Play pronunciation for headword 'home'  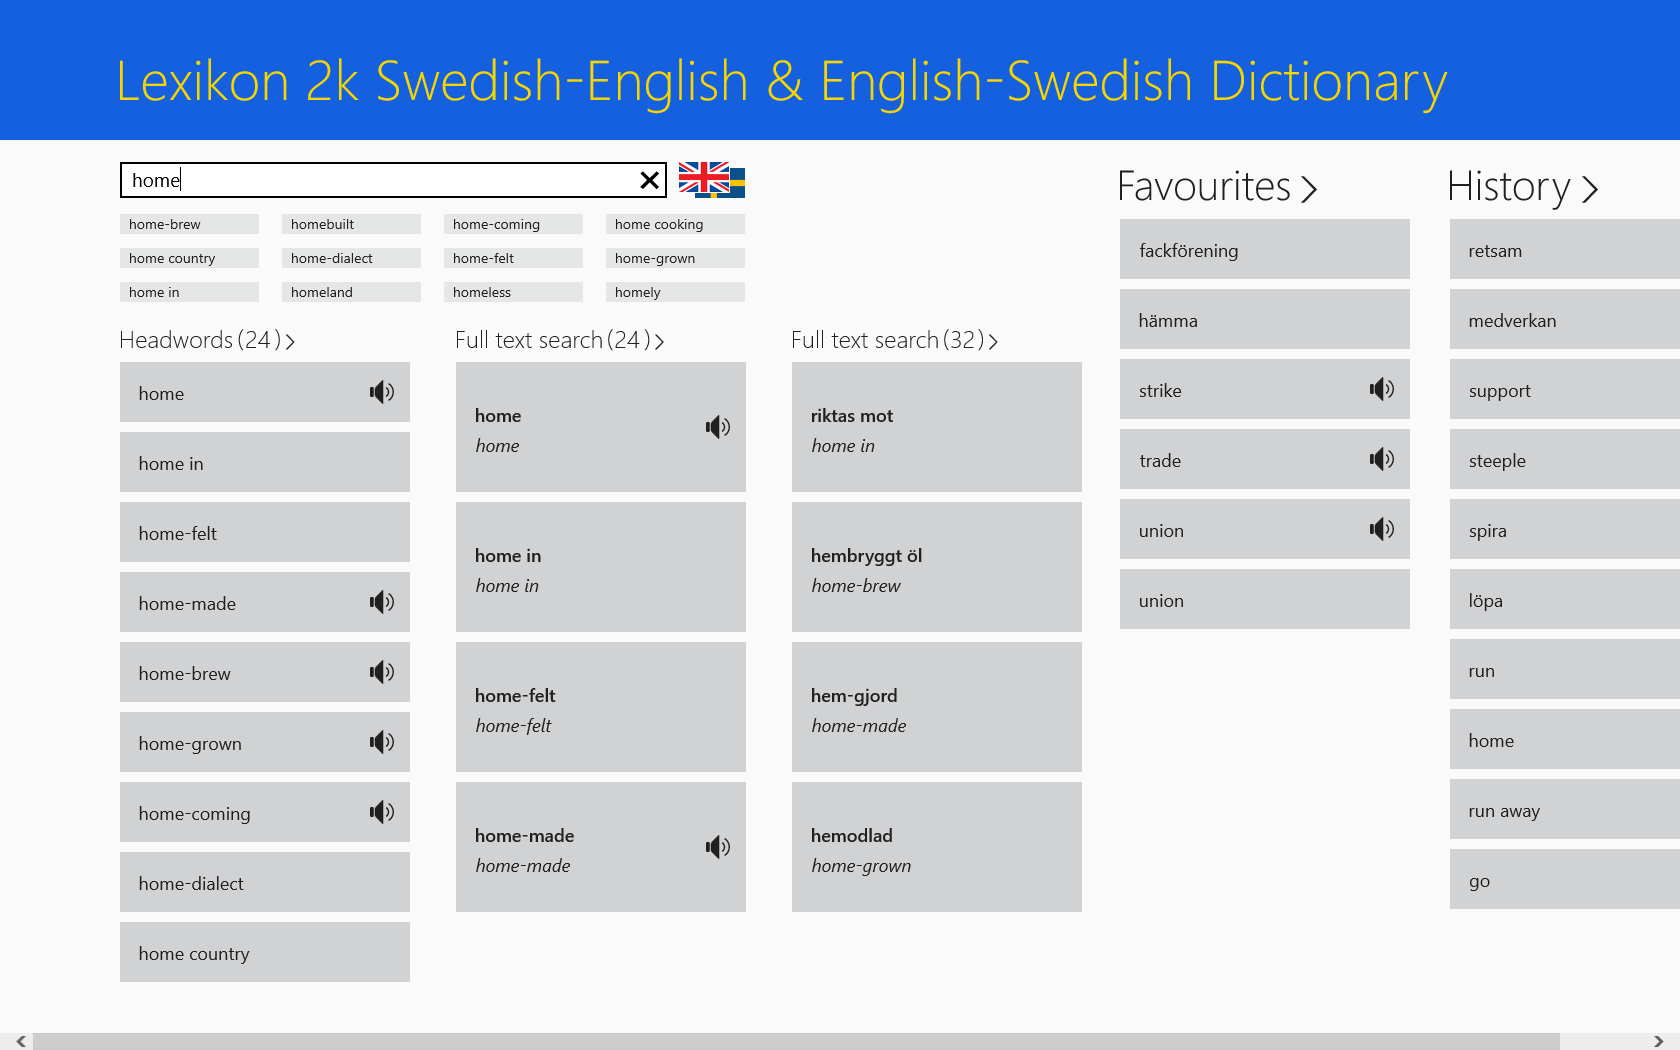[x=381, y=392]
